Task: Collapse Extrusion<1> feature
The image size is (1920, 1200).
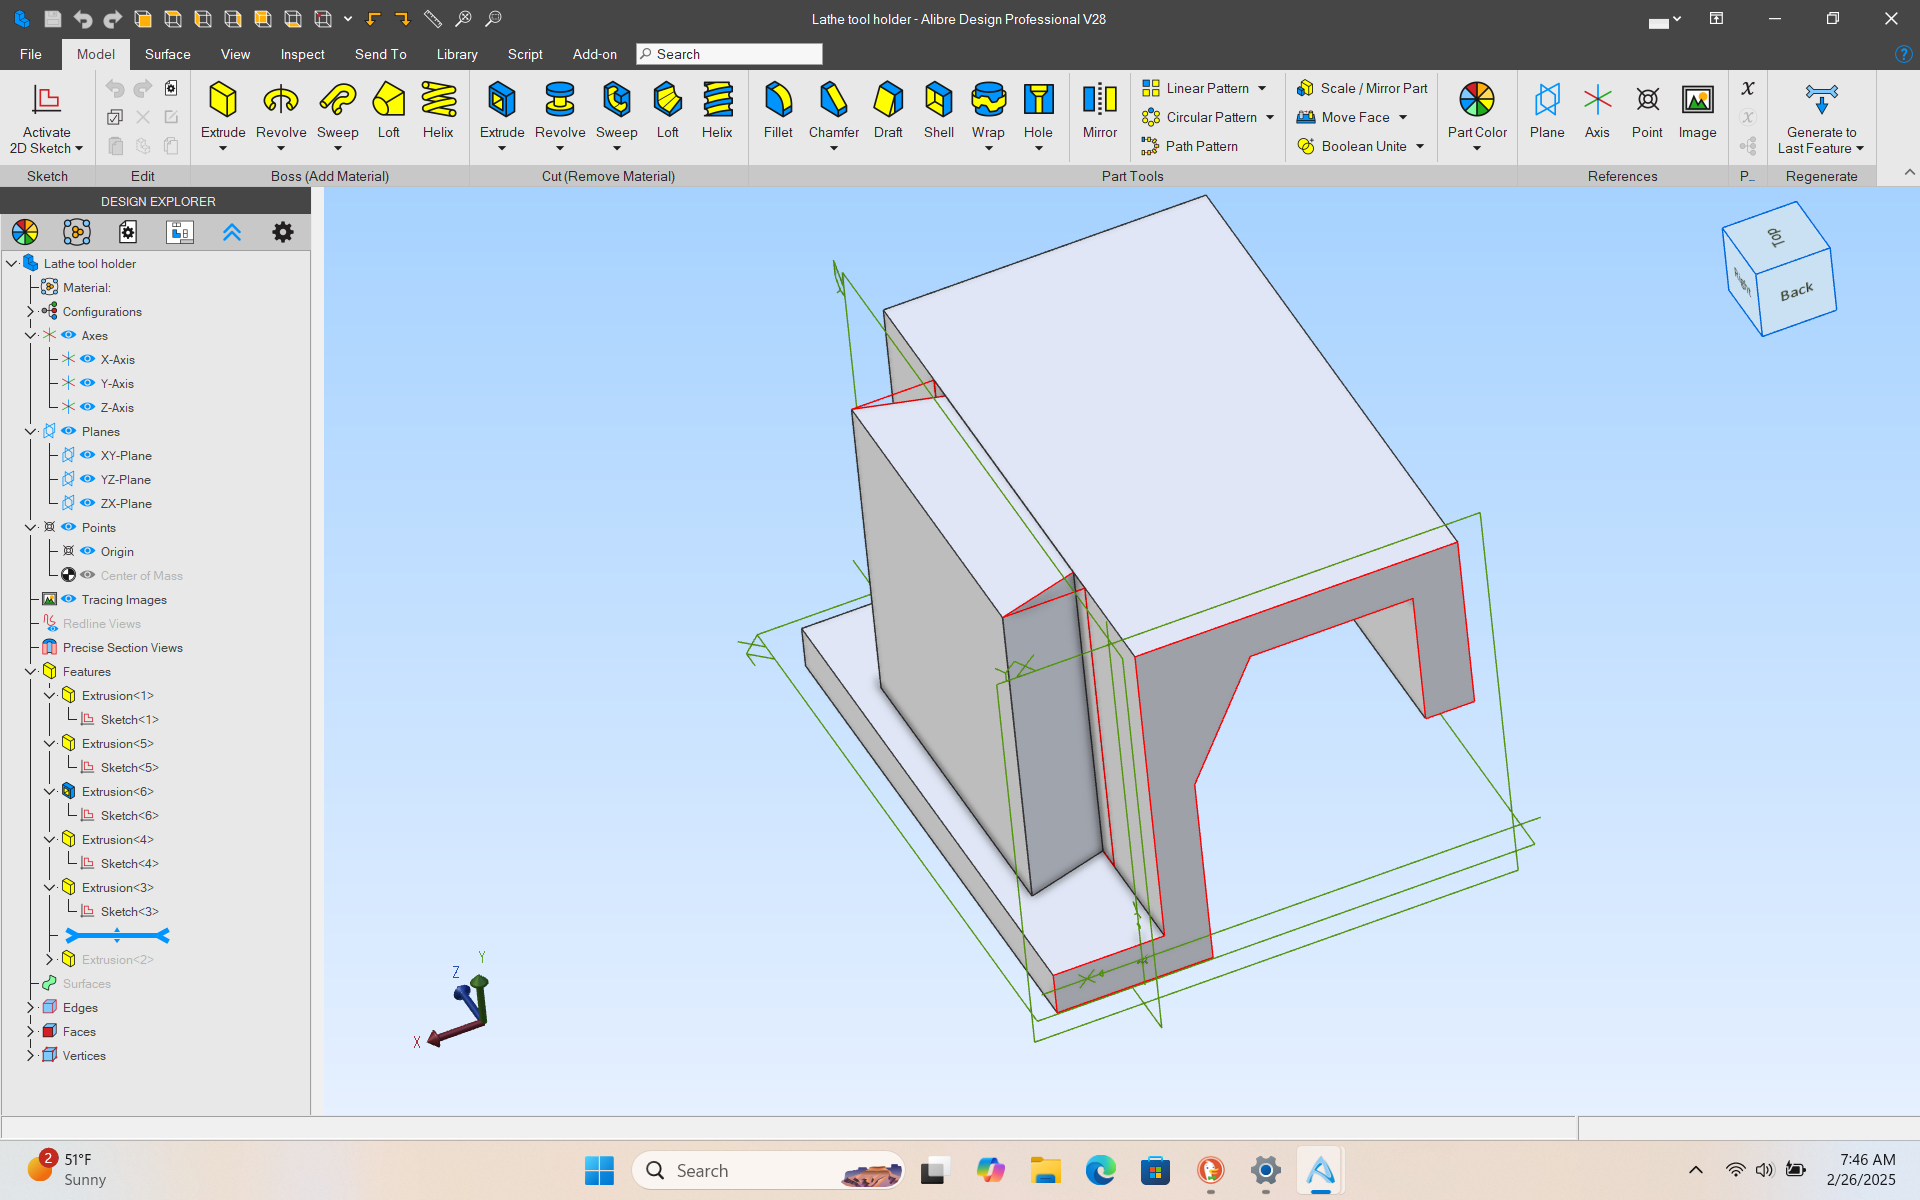Action: [49, 695]
